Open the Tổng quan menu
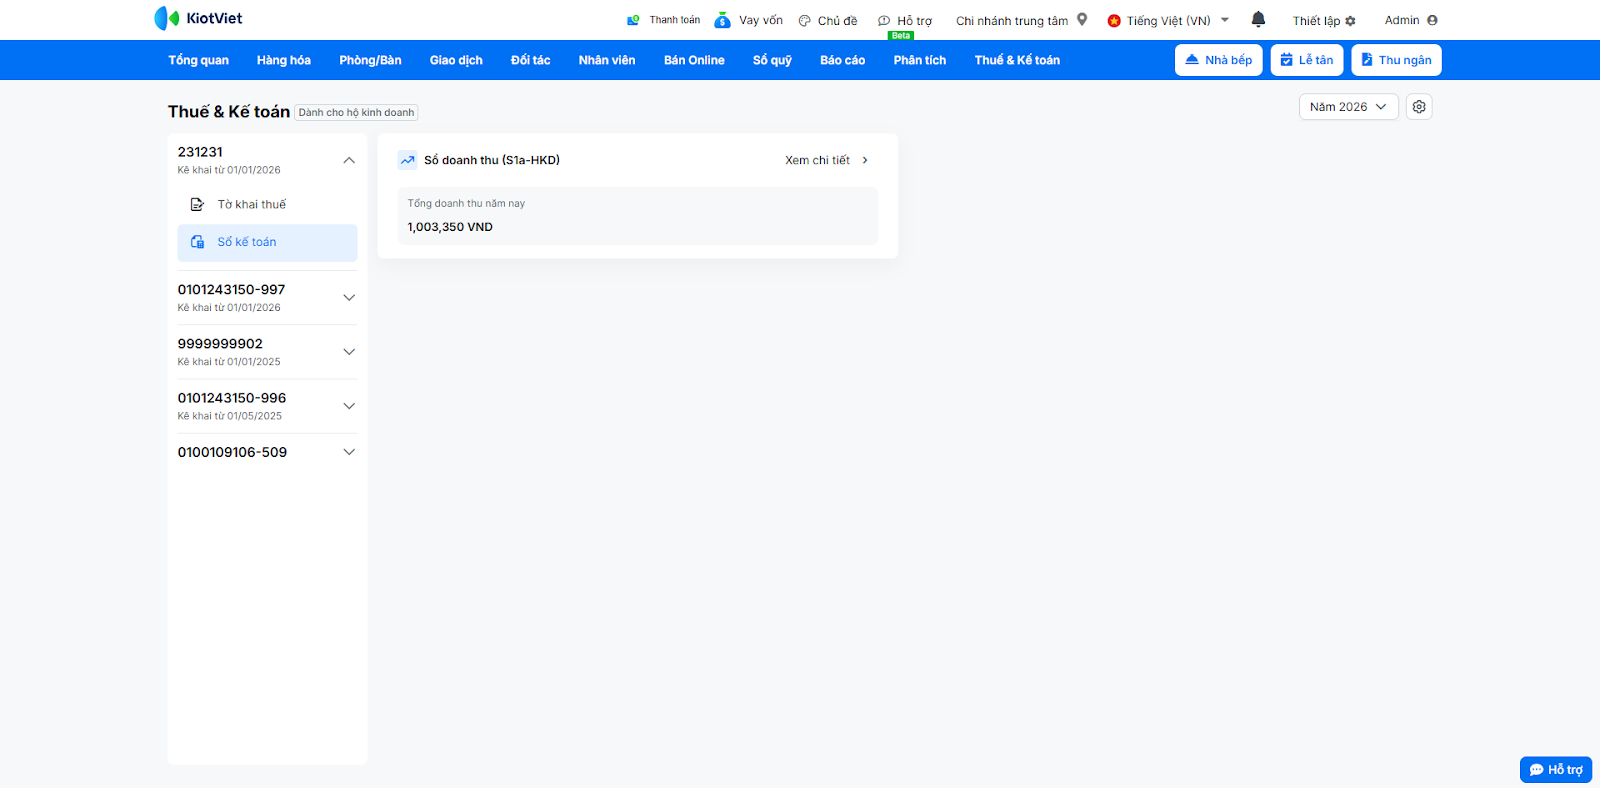The height and width of the screenshot is (788, 1600). click(198, 60)
